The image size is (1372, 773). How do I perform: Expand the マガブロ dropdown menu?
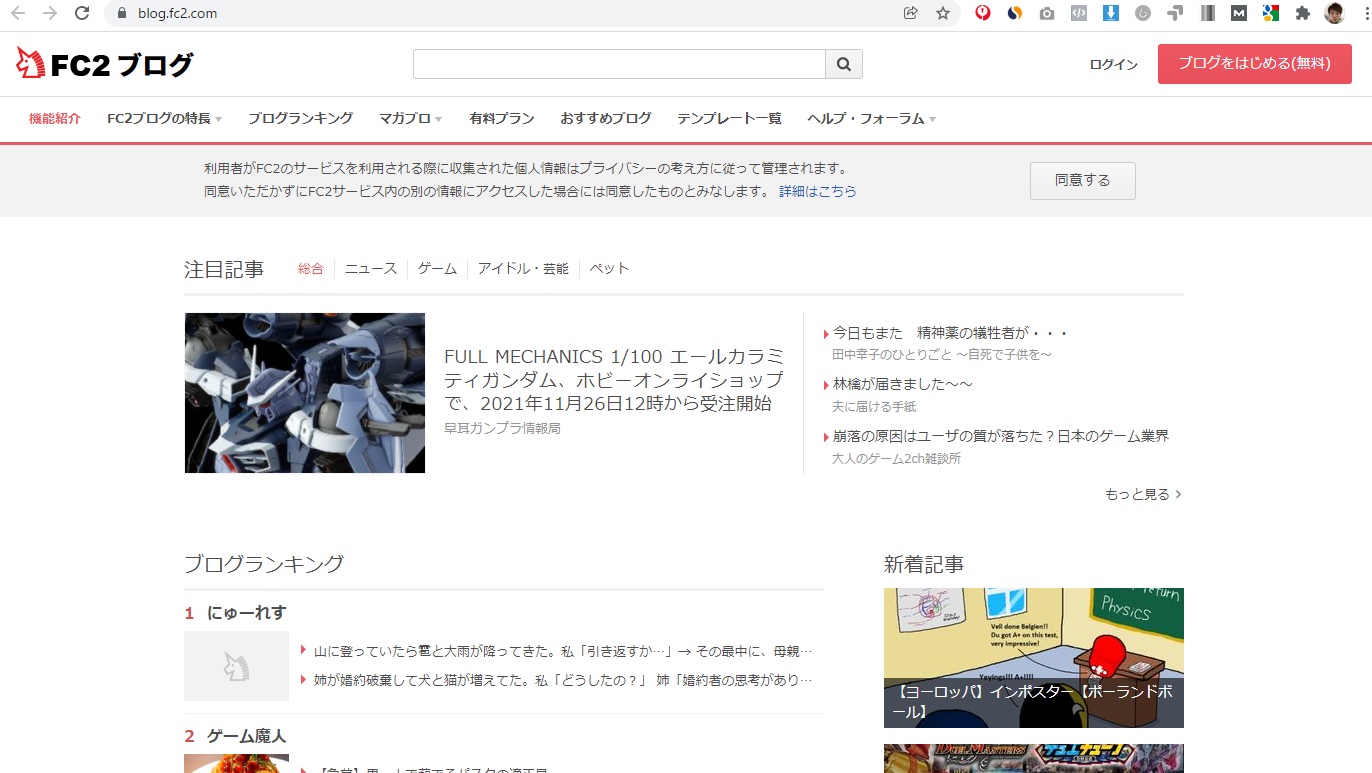410,118
